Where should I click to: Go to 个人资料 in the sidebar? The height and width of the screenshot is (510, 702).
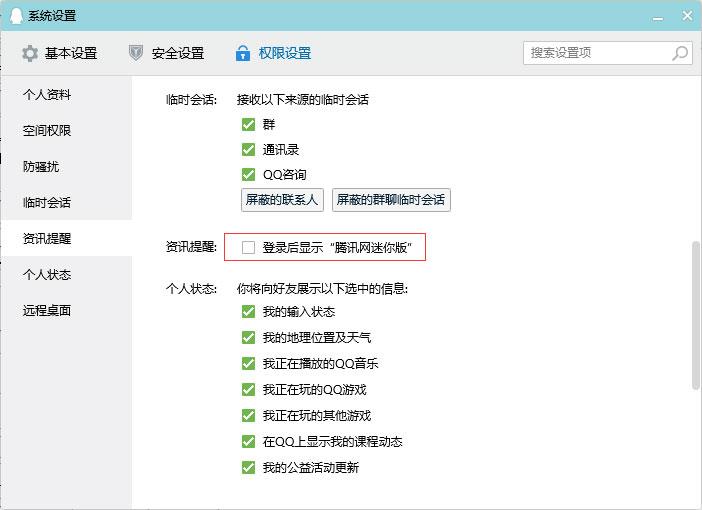click(x=66, y=94)
